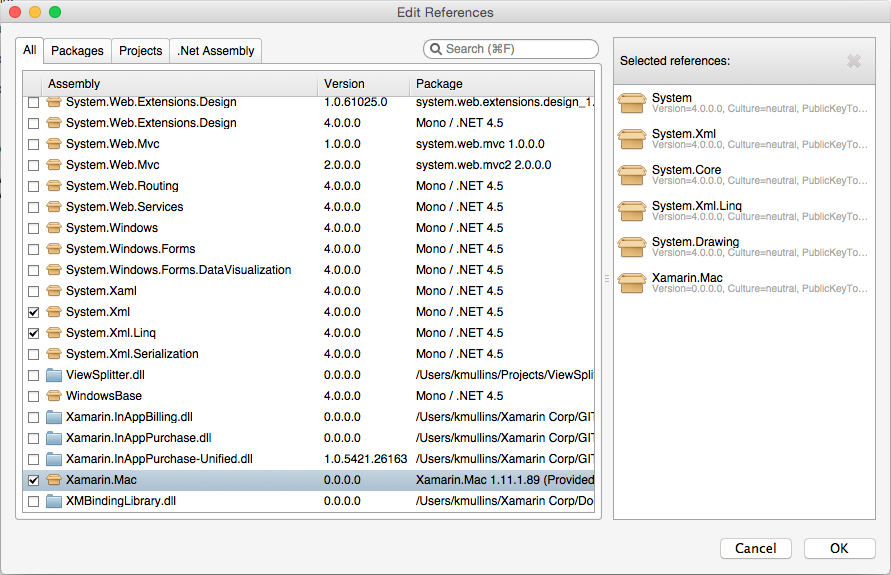The width and height of the screenshot is (891, 575).
Task: Click the System package icon in Selected references
Action: [632, 103]
